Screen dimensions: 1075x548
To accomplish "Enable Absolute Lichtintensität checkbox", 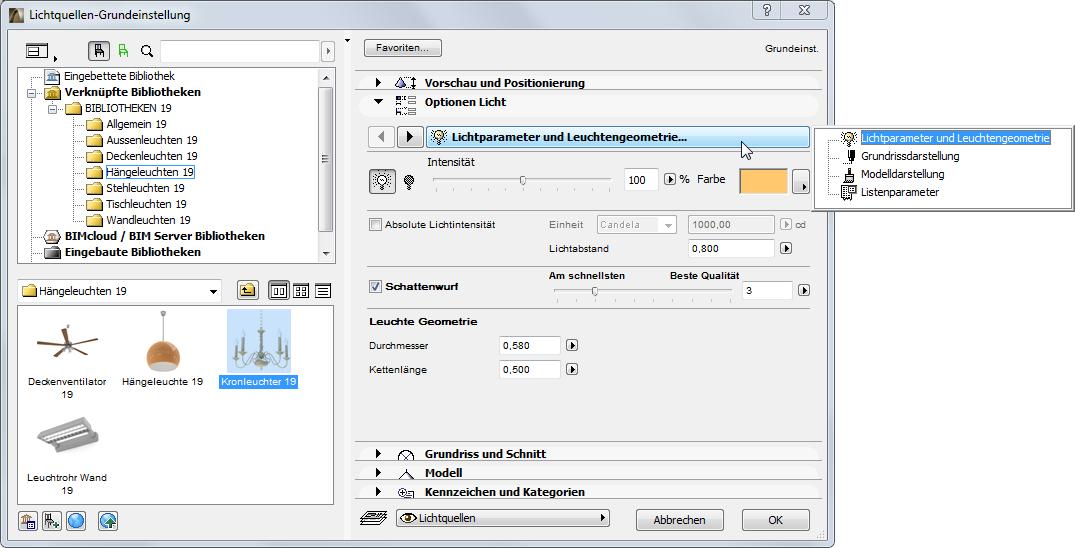I will [375, 224].
